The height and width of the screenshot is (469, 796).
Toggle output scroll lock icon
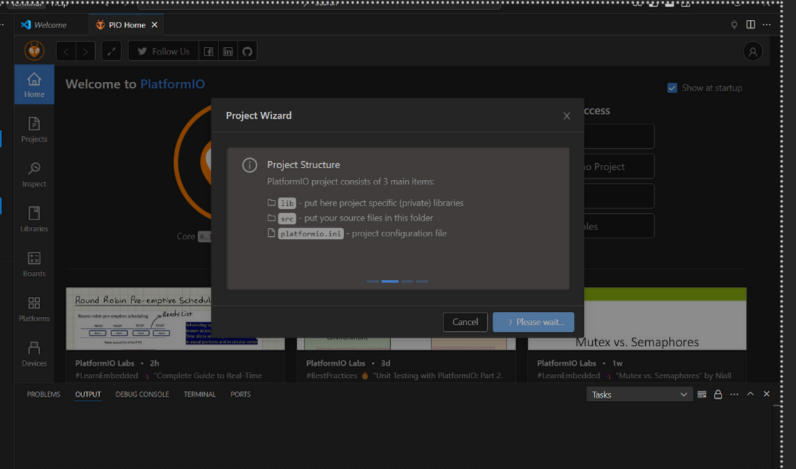(x=718, y=394)
